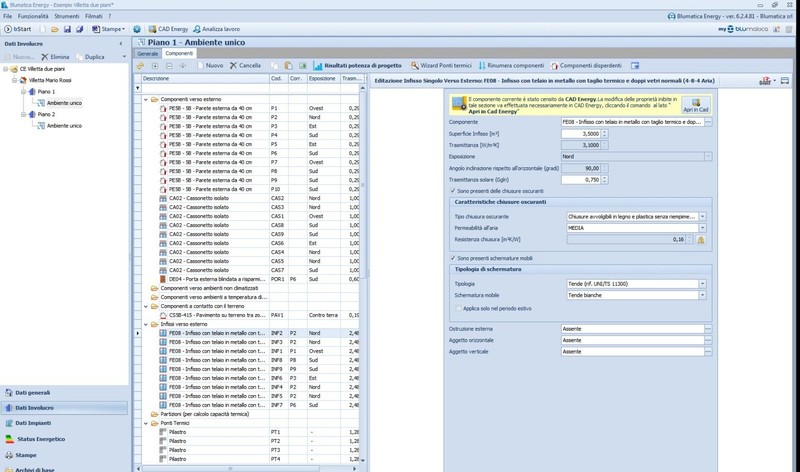Open the Tipo chiusura oscurante dropdown

point(703,217)
